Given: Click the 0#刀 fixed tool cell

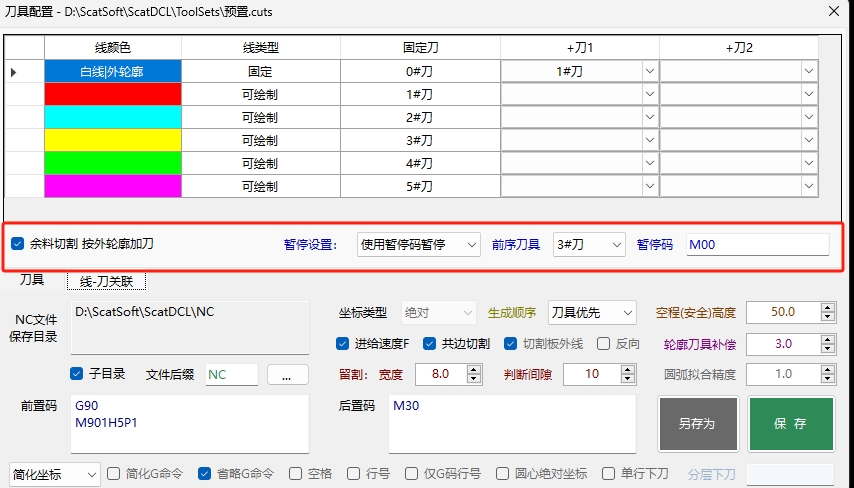Looking at the screenshot, I should point(420,71).
